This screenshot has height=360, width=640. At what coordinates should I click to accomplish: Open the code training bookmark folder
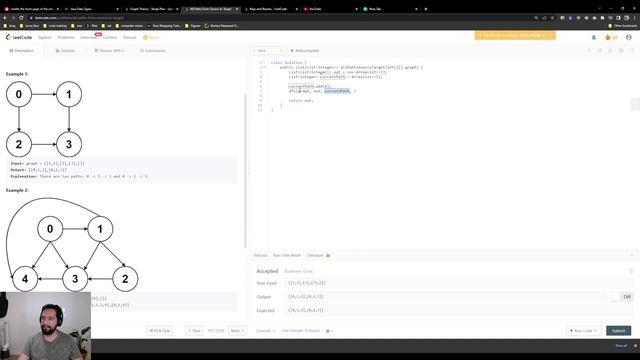pyautogui.click(x=55, y=26)
